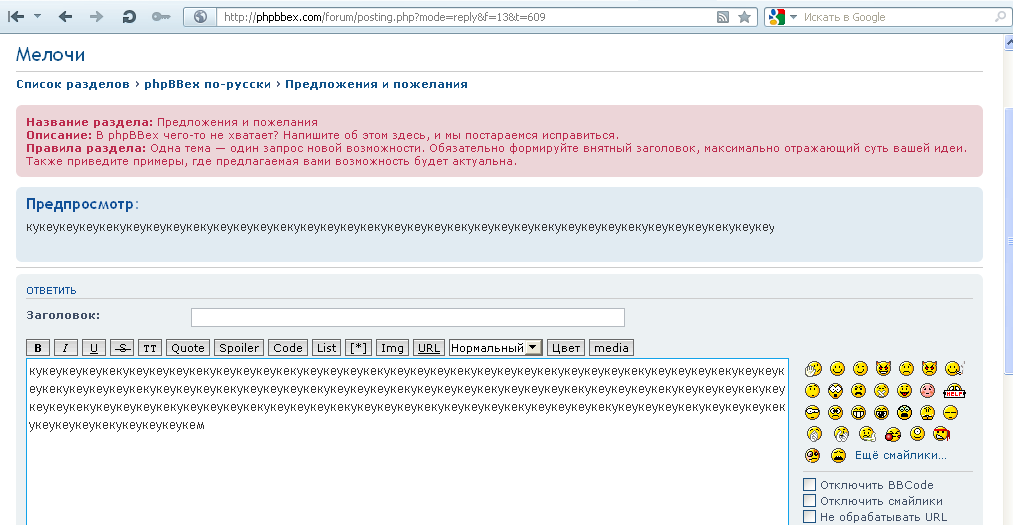This screenshot has height=525, width=1013.
Task: Tick the Отключить смайлики checkbox
Action: click(x=810, y=501)
